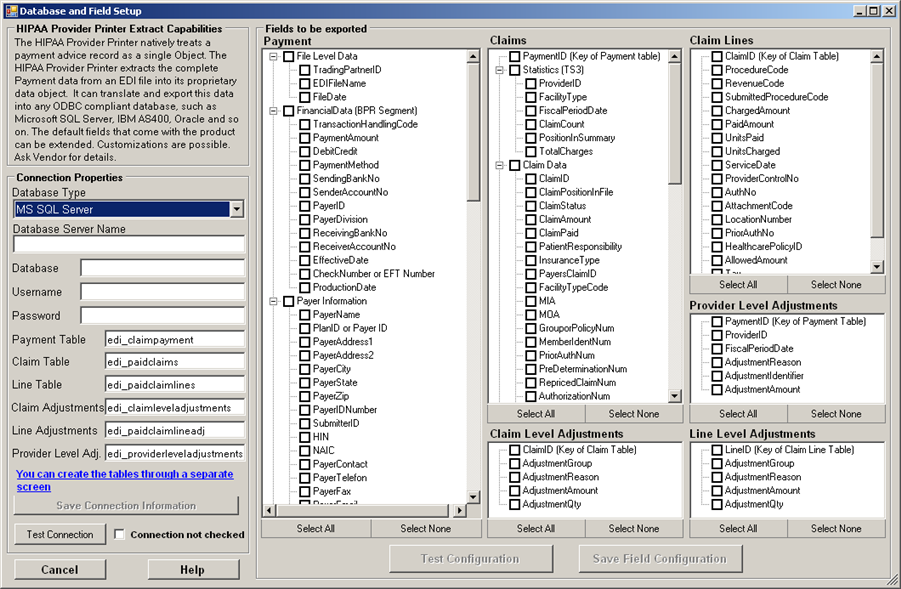This screenshot has width=901, height=589.
Task: Toggle the 'Connection not checked' checkbox
Action: (x=120, y=535)
